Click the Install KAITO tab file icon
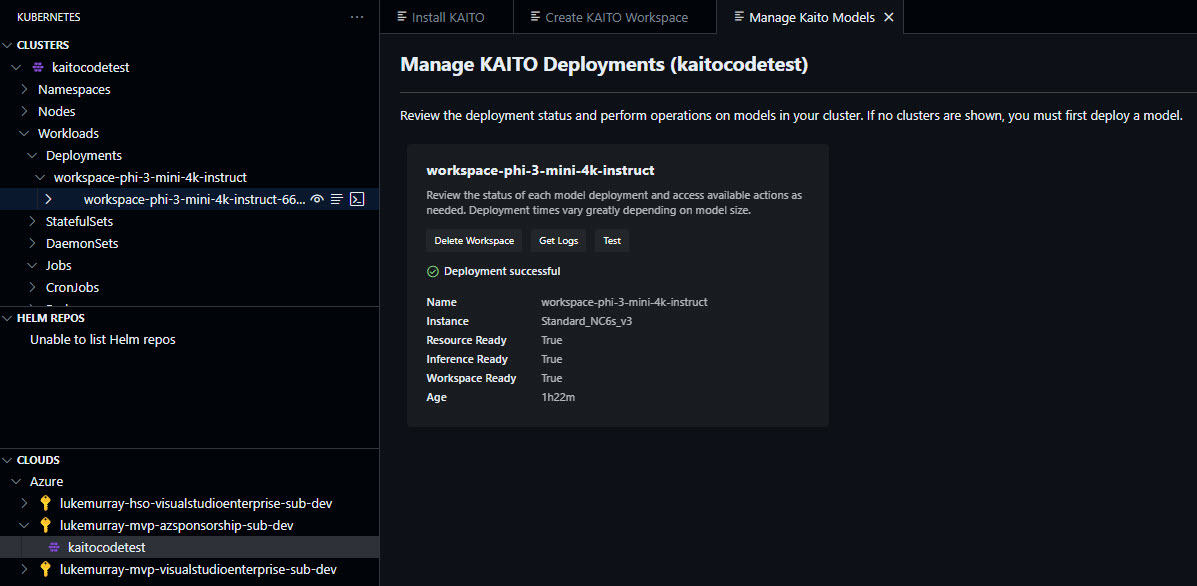The image size is (1197, 586). (x=402, y=17)
